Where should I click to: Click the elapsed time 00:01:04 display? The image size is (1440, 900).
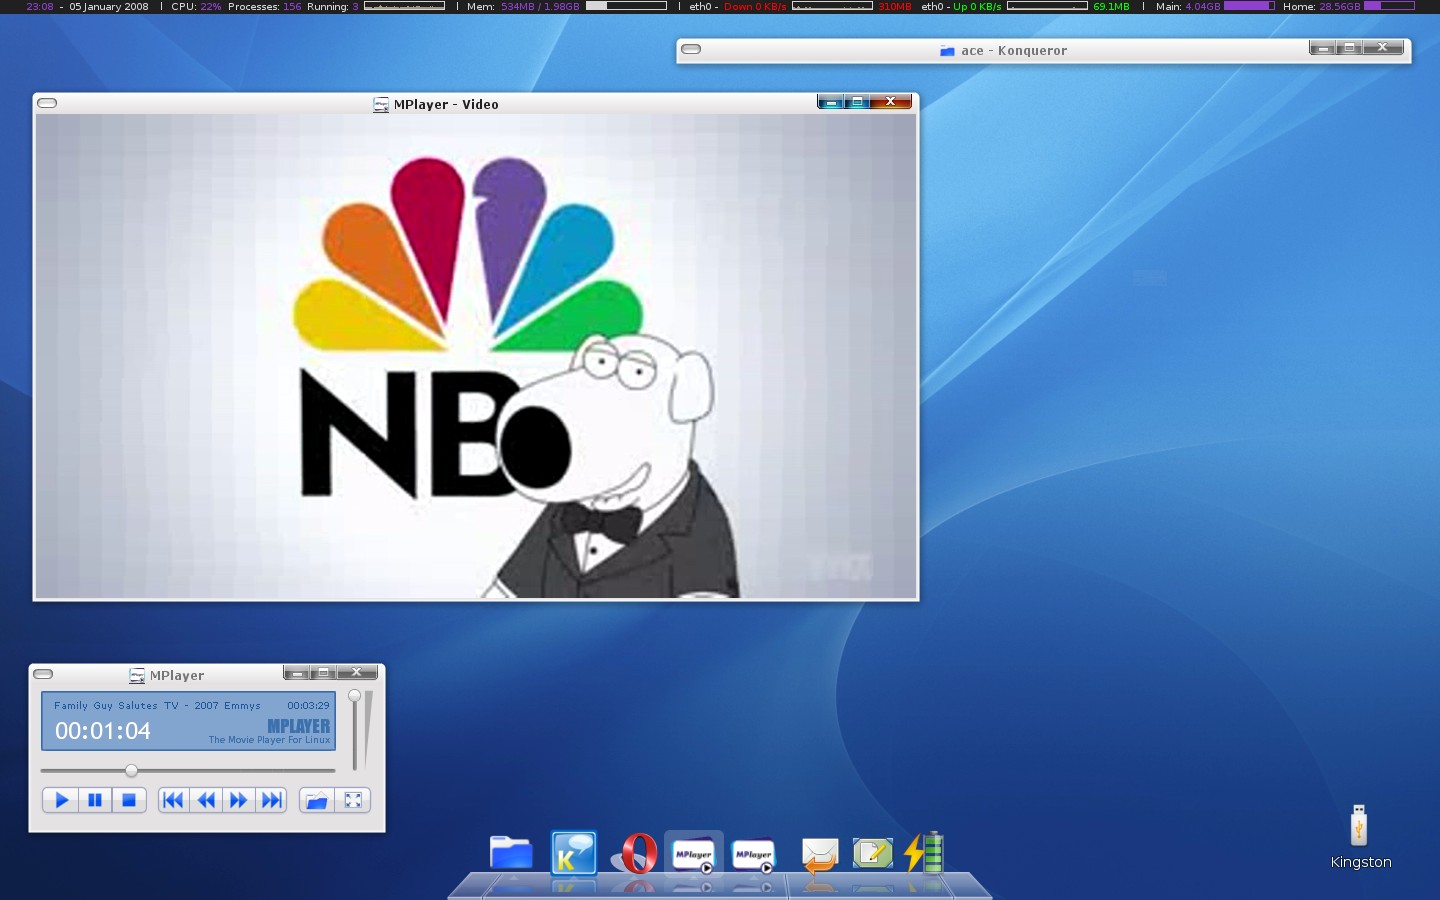click(103, 731)
